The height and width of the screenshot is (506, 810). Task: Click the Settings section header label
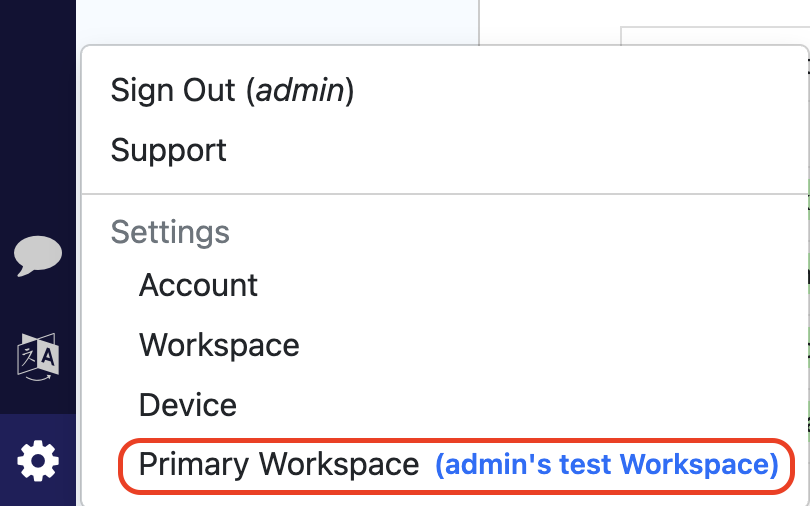tap(170, 232)
